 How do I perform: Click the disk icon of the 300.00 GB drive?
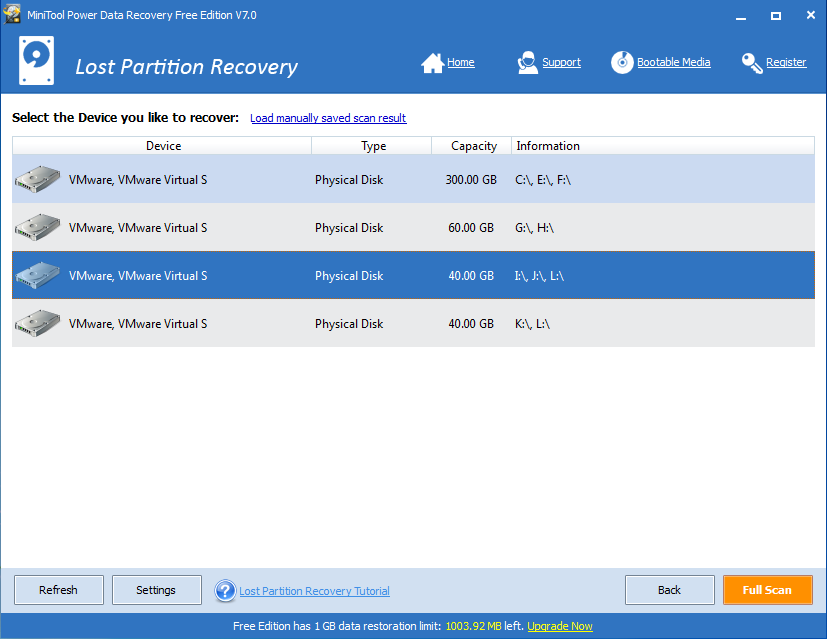(36, 179)
